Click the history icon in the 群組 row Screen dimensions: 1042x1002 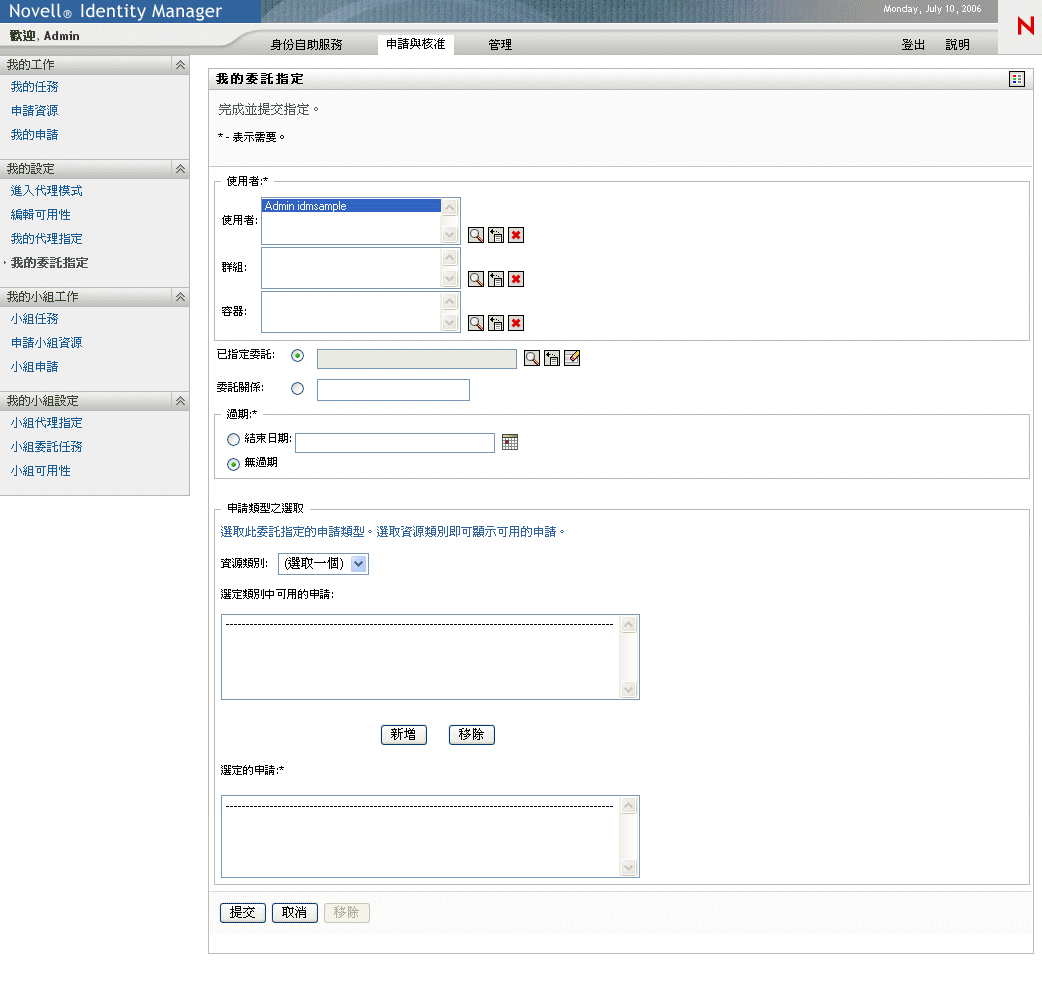[x=496, y=279]
